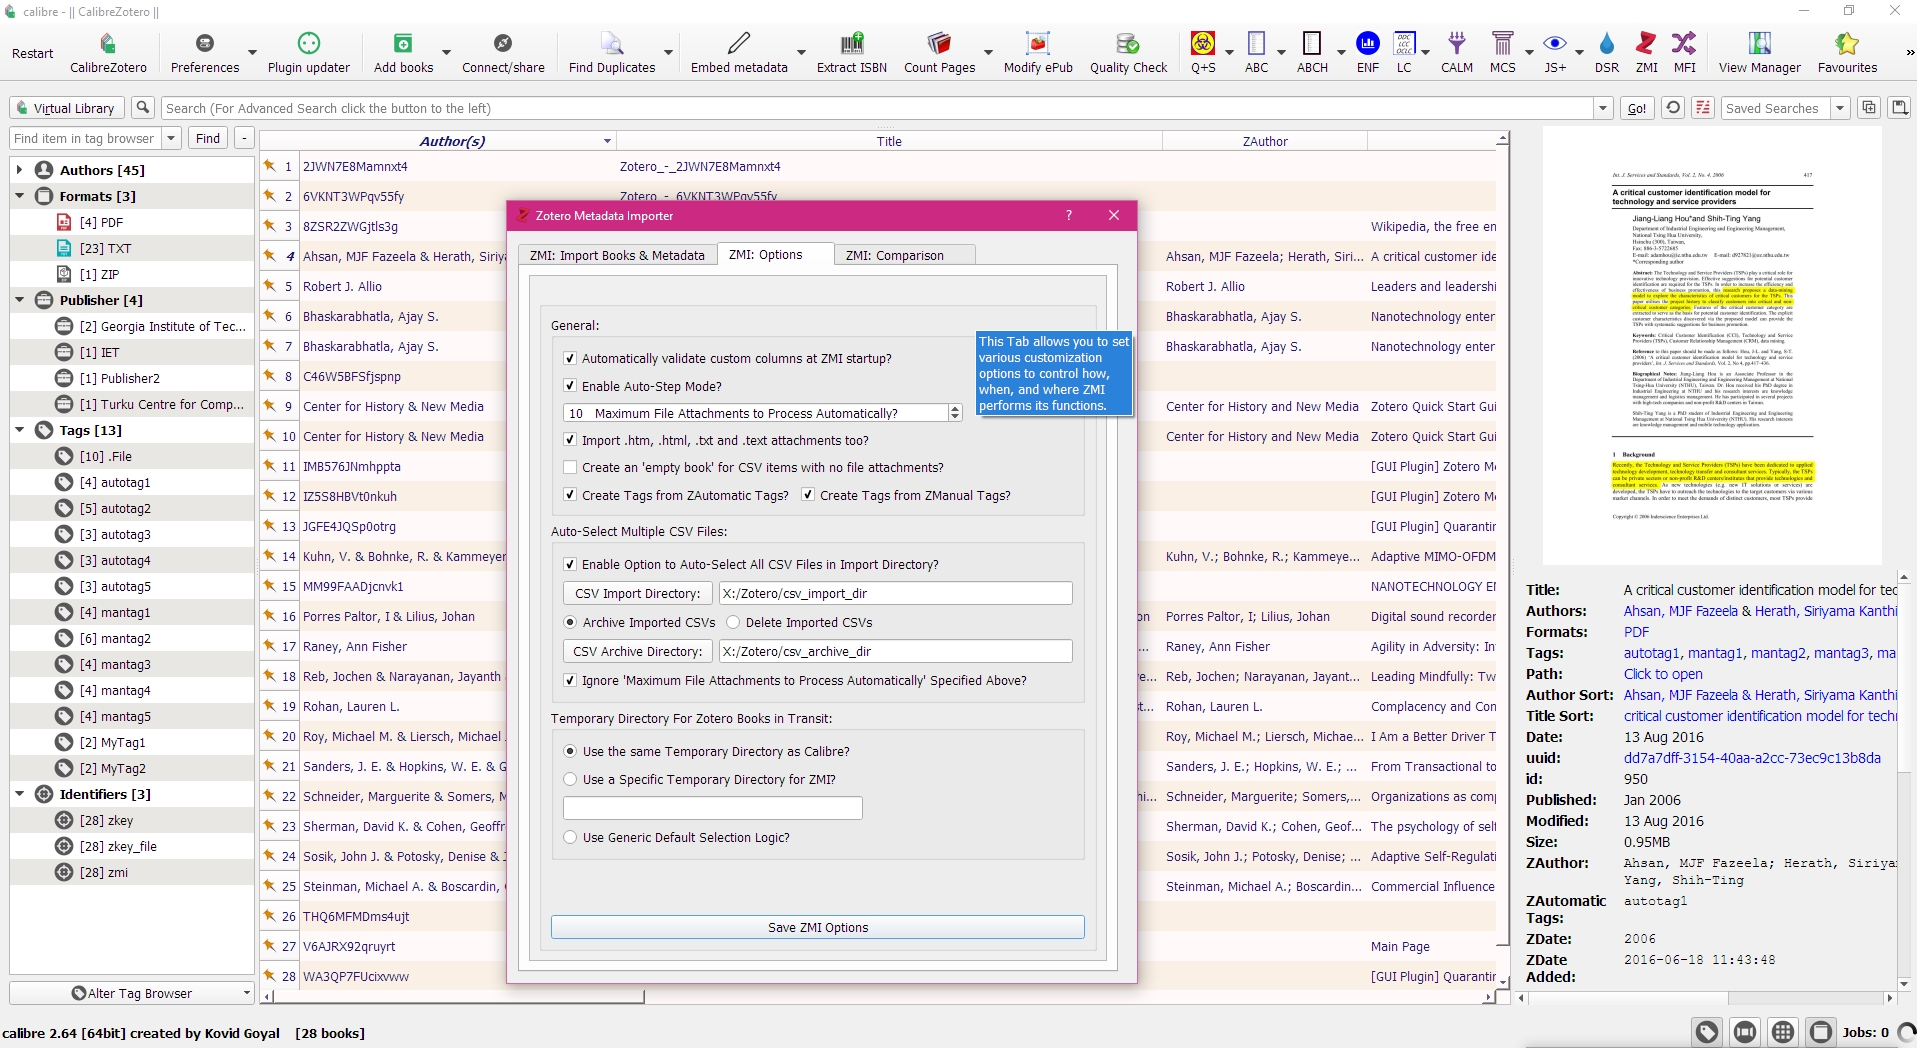1917x1048 pixels.
Task: Open the CalibreZotero toolbar icon
Action: [x=108, y=52]
